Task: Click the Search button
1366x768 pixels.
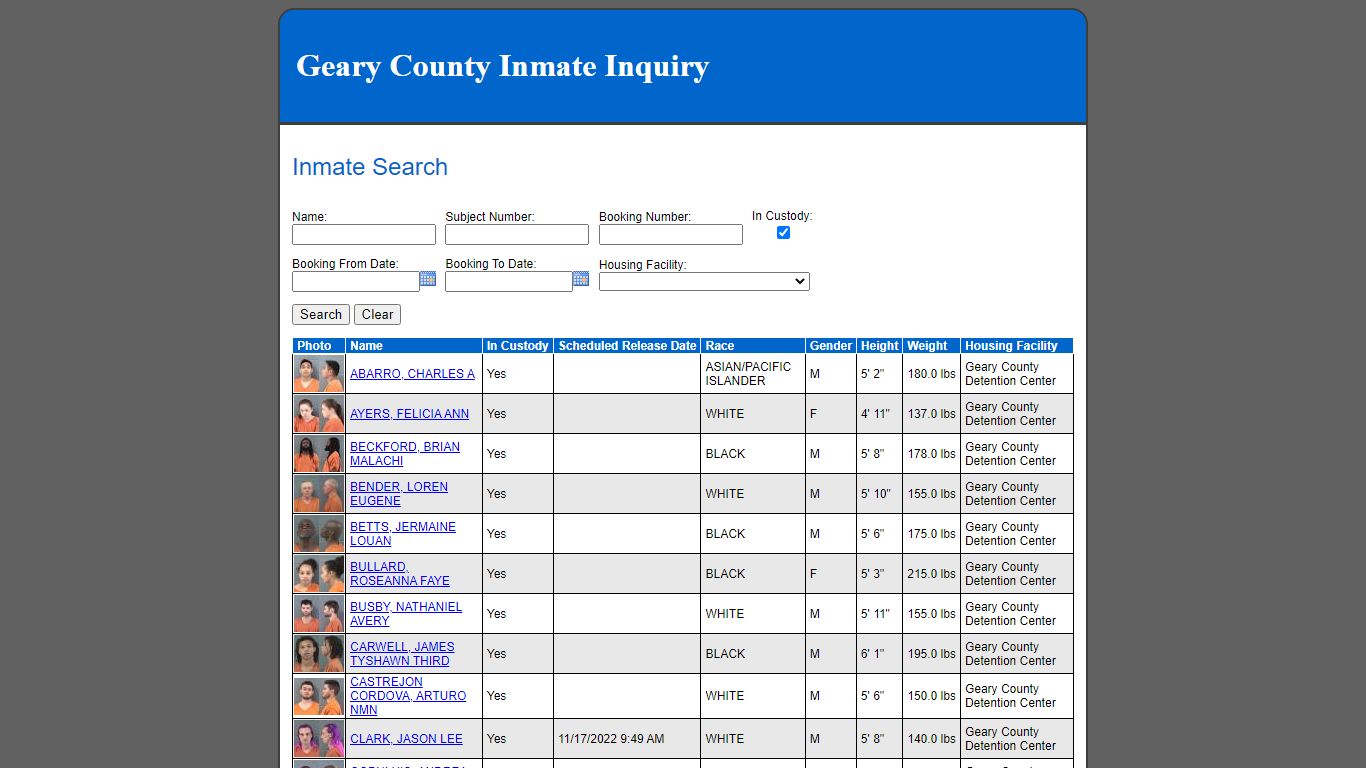Action: (321, 314)
